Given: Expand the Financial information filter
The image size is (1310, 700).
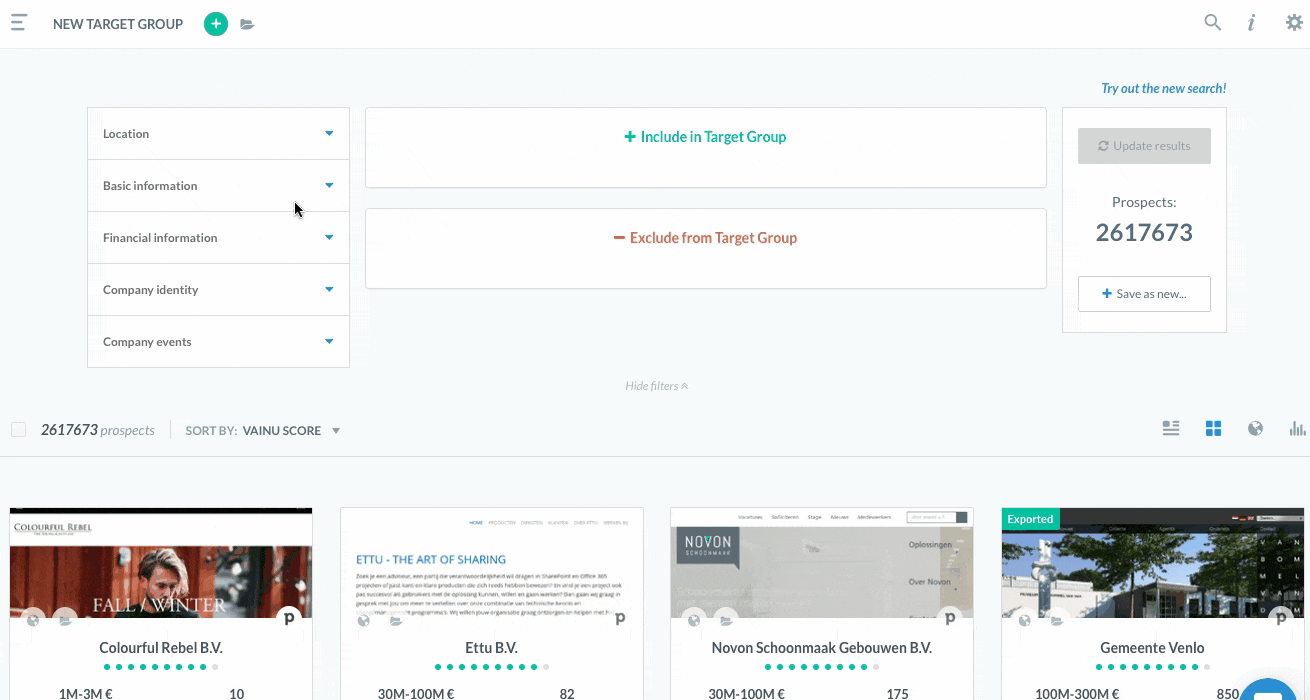Looking at the screenshot, I should click(x=218, y=238).
